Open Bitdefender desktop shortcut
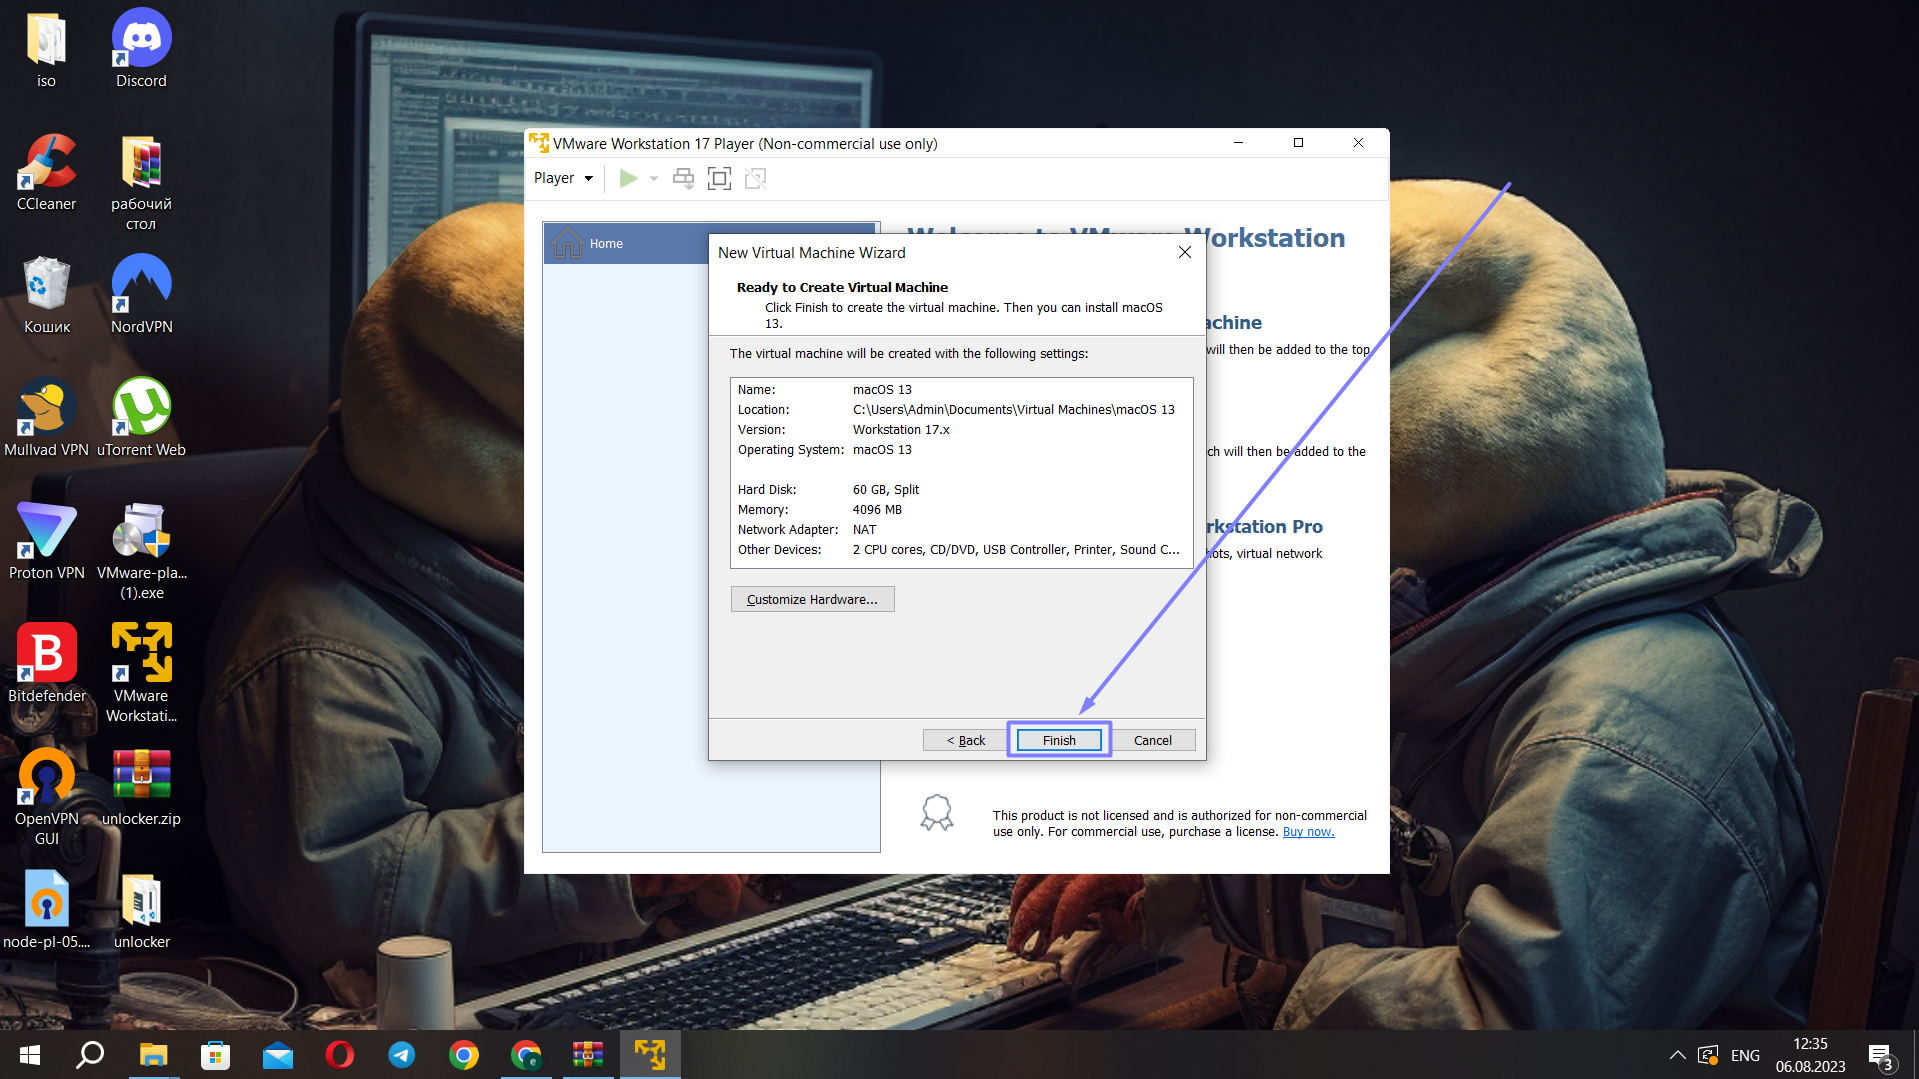Screen dimensions: 1919x1079 pyautogui.click(x=46, y=664)
